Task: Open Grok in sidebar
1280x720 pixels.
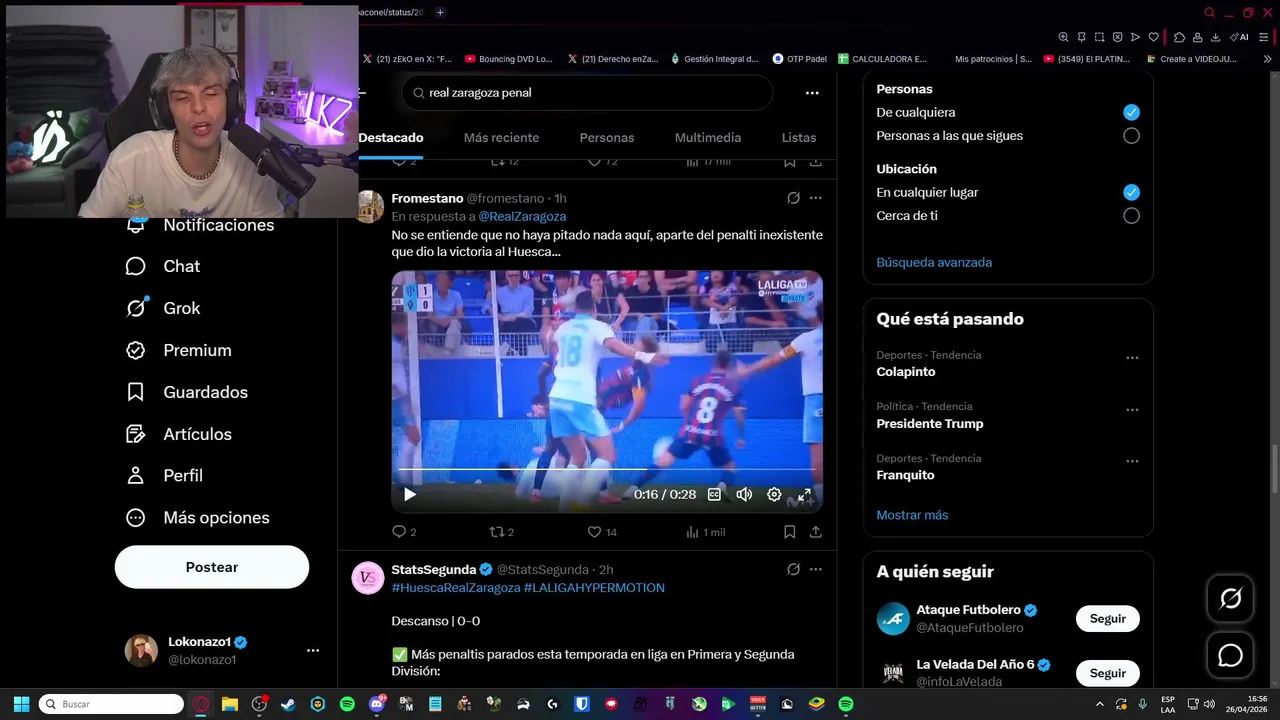Action: click(163, 308)
